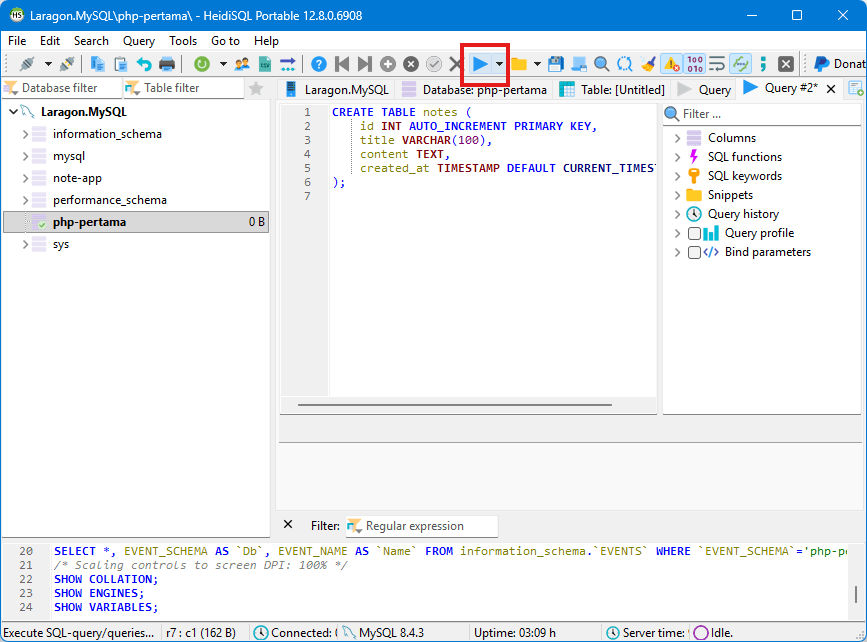This screenshot has width=867, height=642.
Task: Open the User manager icon
Action: (x=241, y=63)
